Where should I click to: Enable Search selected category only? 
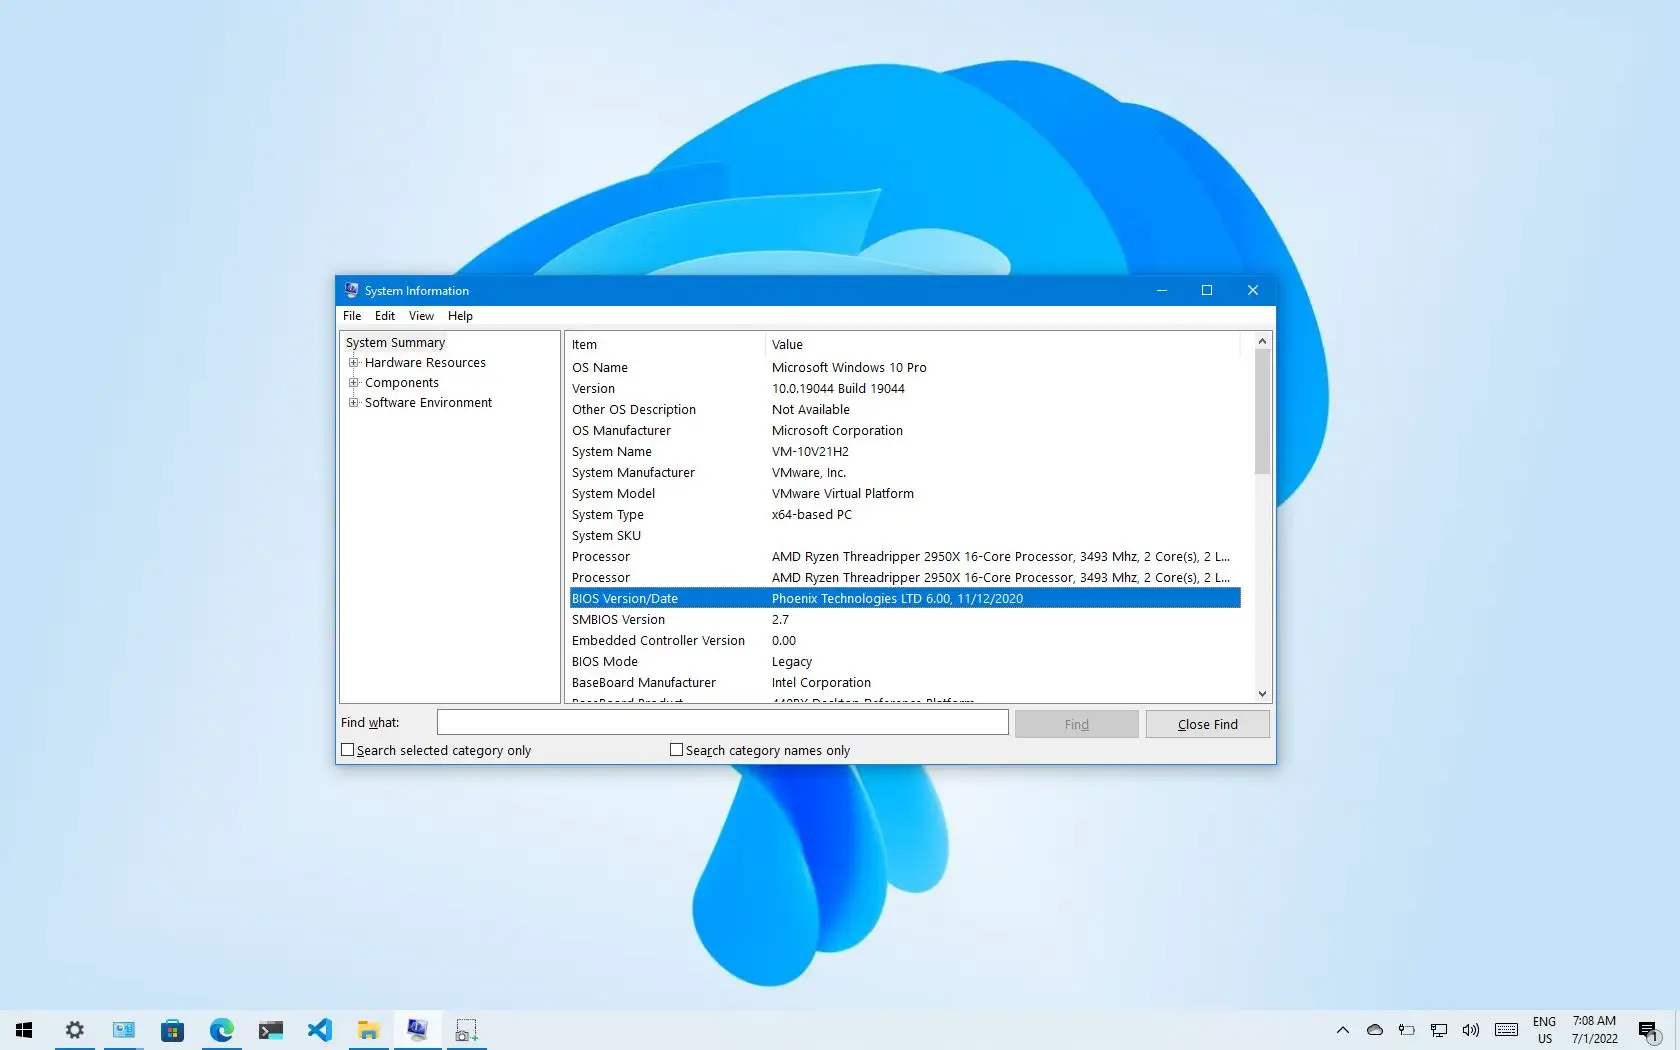coord(347,750)
